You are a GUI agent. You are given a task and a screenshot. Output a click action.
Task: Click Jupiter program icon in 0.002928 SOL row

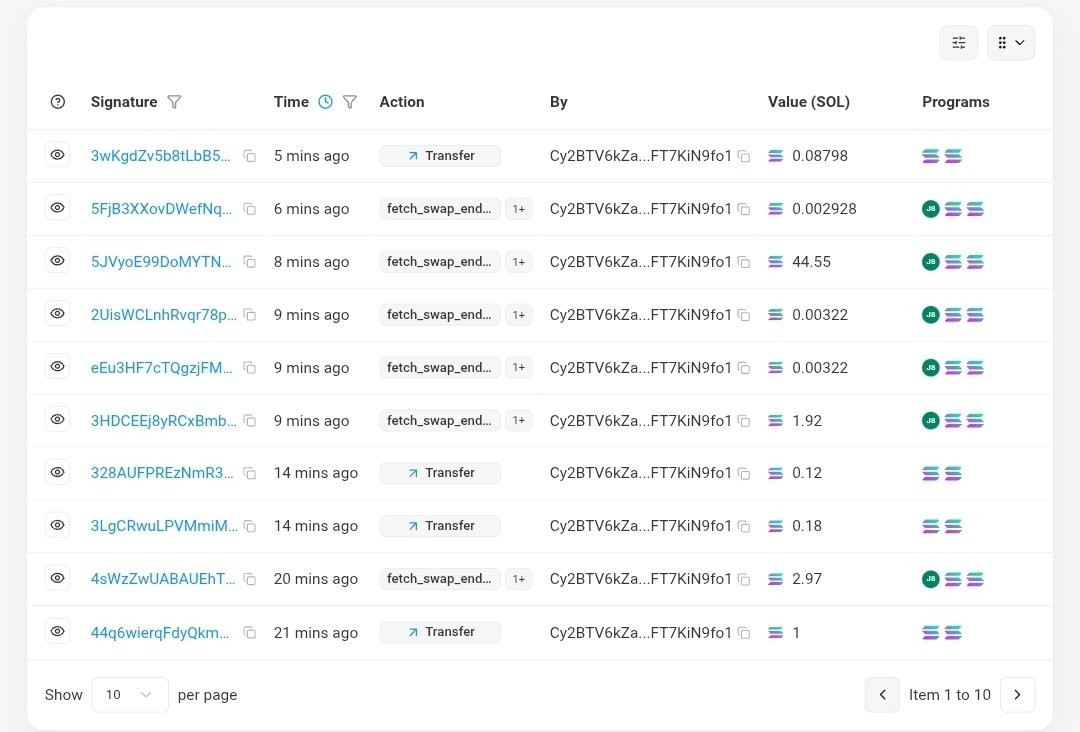point(931,209)
